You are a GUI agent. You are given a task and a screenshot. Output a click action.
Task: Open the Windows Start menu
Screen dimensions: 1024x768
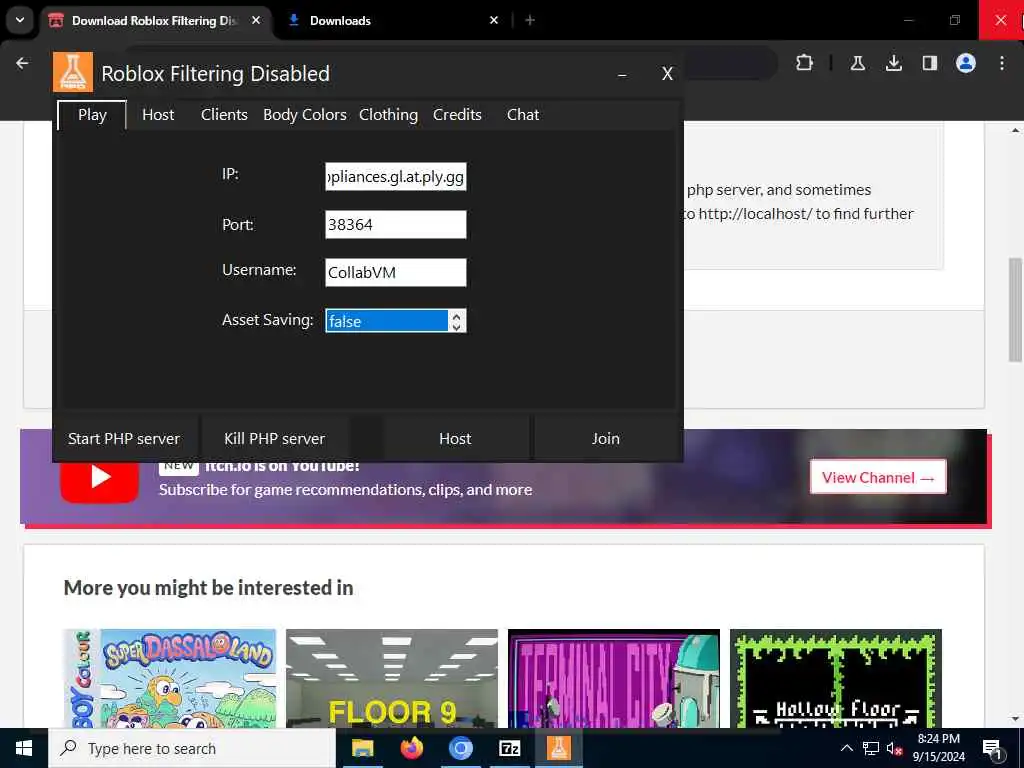click(x=24, y=748)
